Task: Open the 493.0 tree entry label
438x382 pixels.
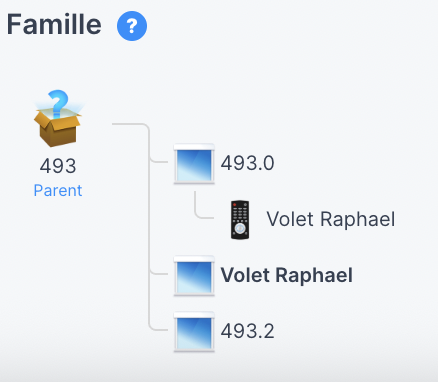Action: 247,163
